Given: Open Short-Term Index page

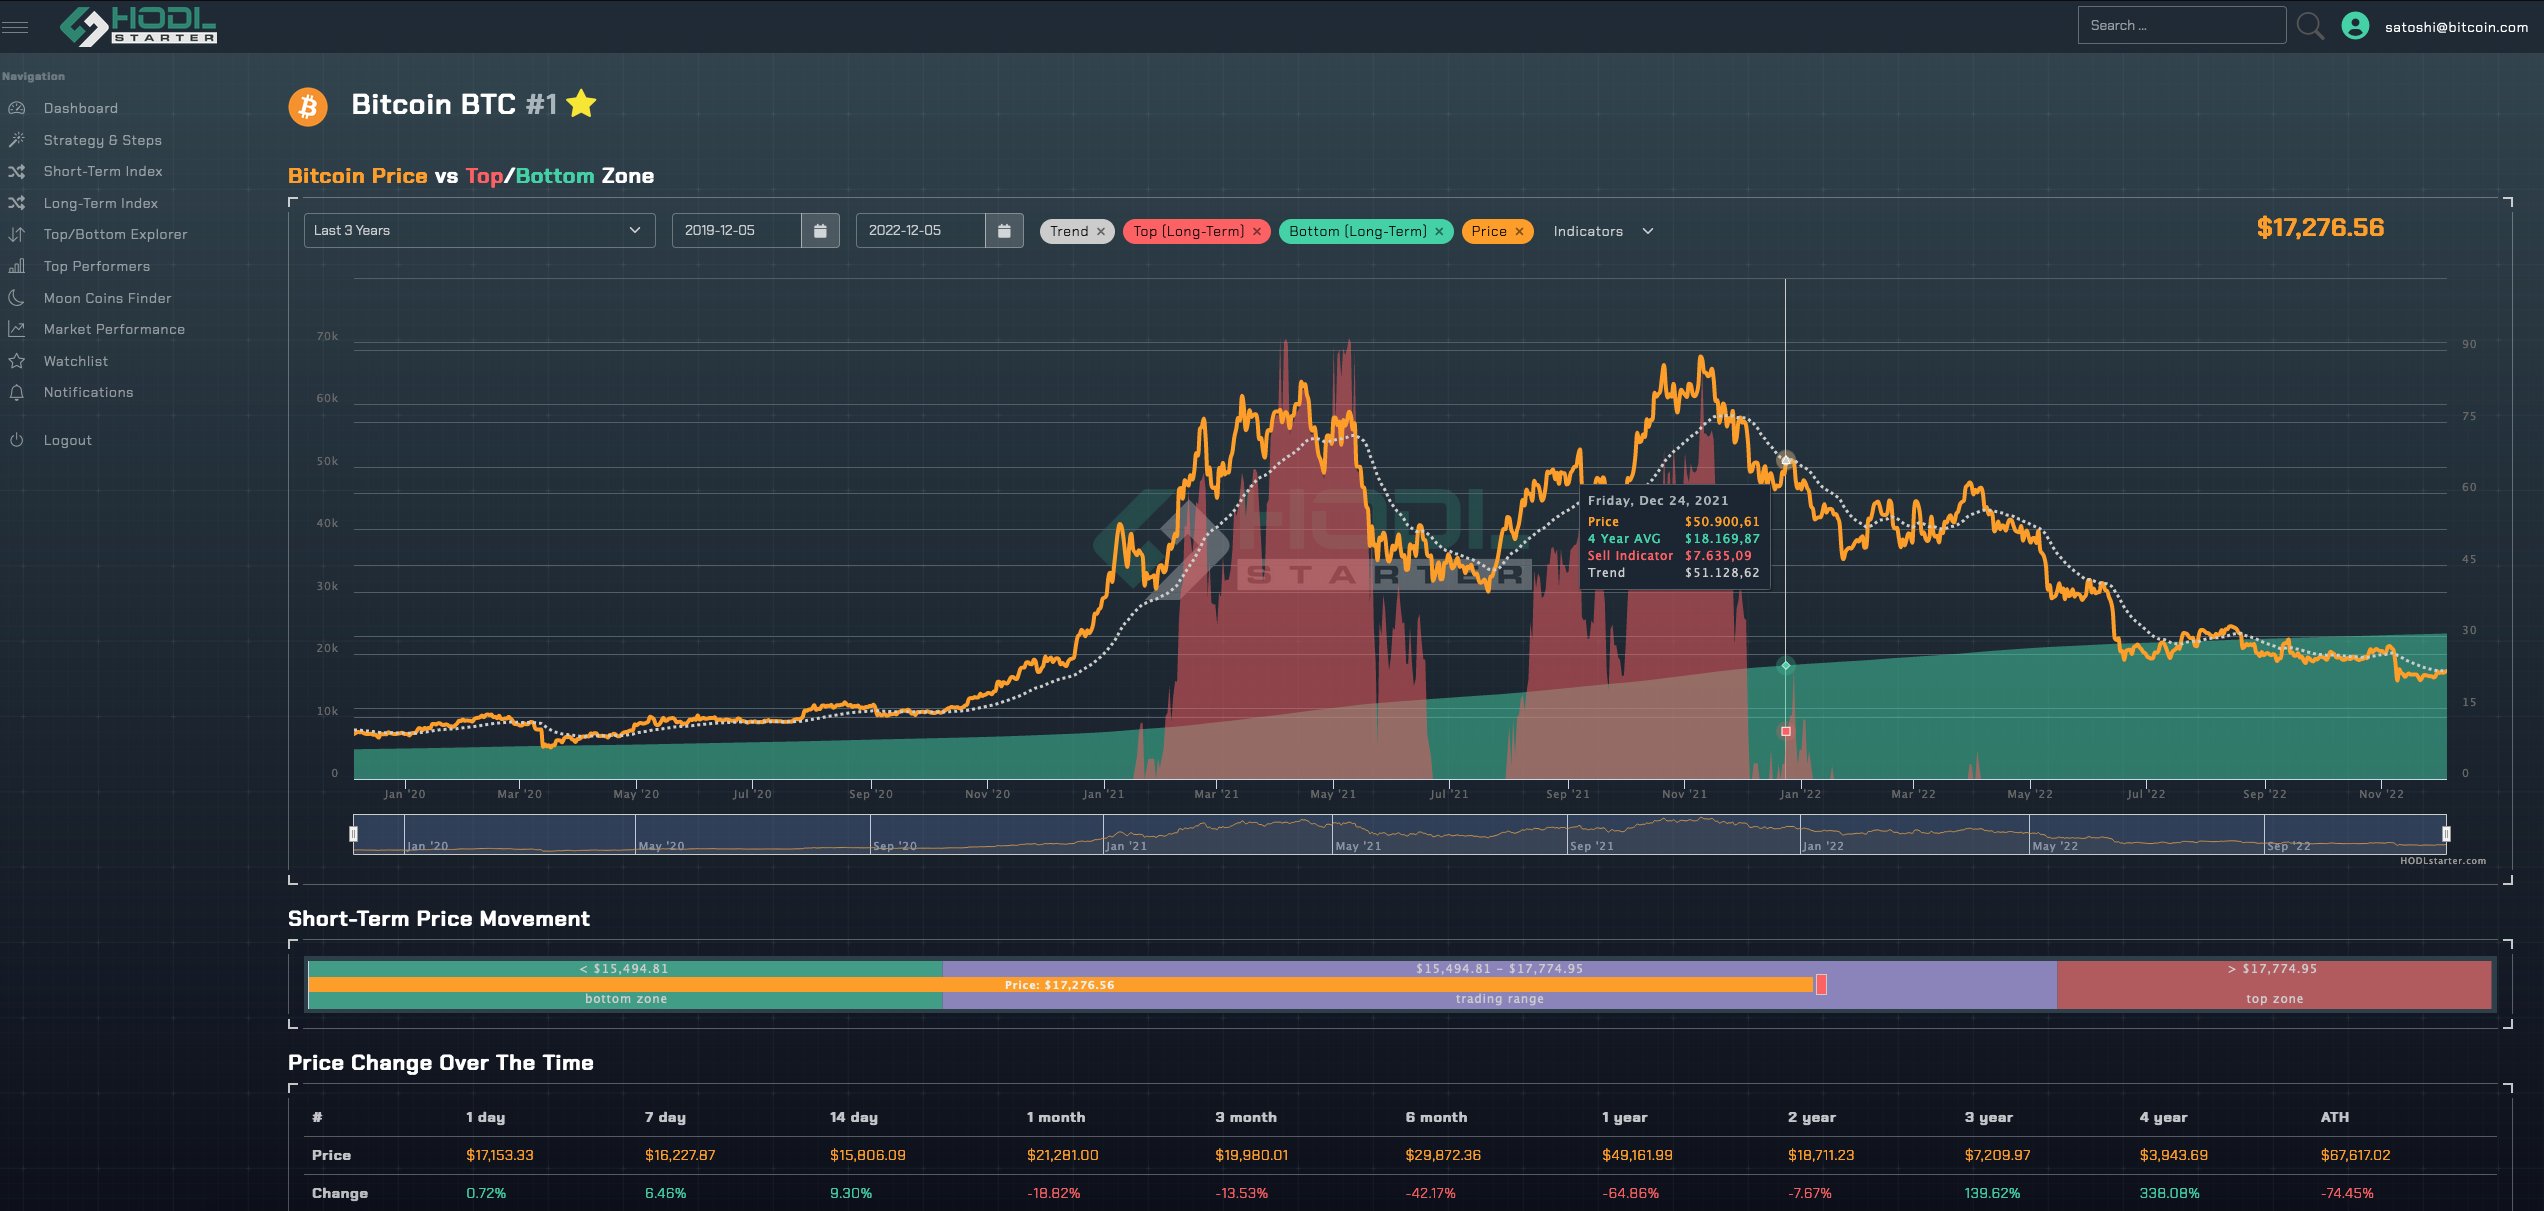Looking at the screenshot, I should tap(103, 172).
